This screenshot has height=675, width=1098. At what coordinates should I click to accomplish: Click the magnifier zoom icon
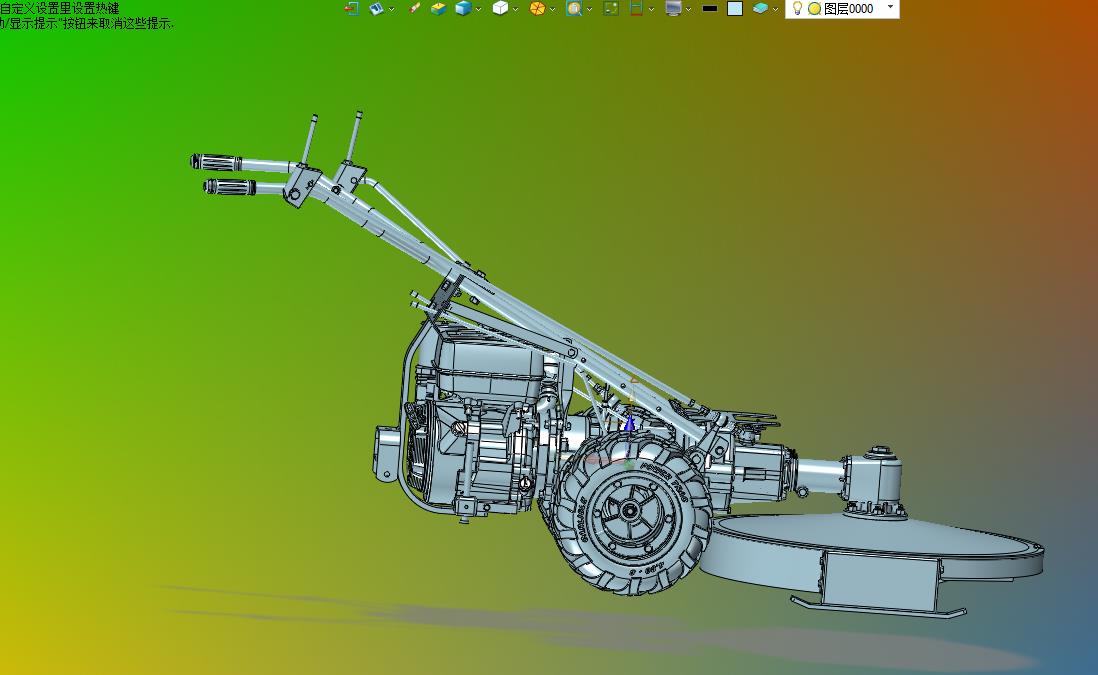click(x=574, y=8)
